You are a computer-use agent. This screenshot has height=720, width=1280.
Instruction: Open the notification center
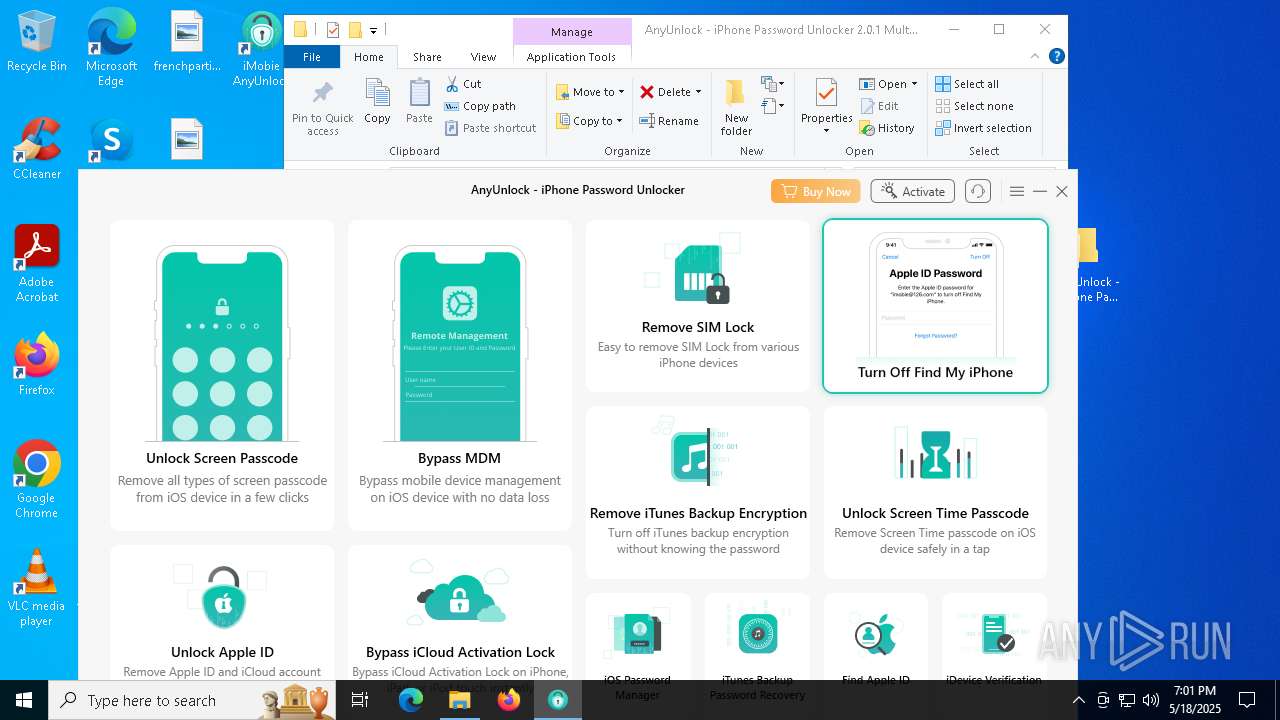pyautogui.click(x=1247, y=700)
